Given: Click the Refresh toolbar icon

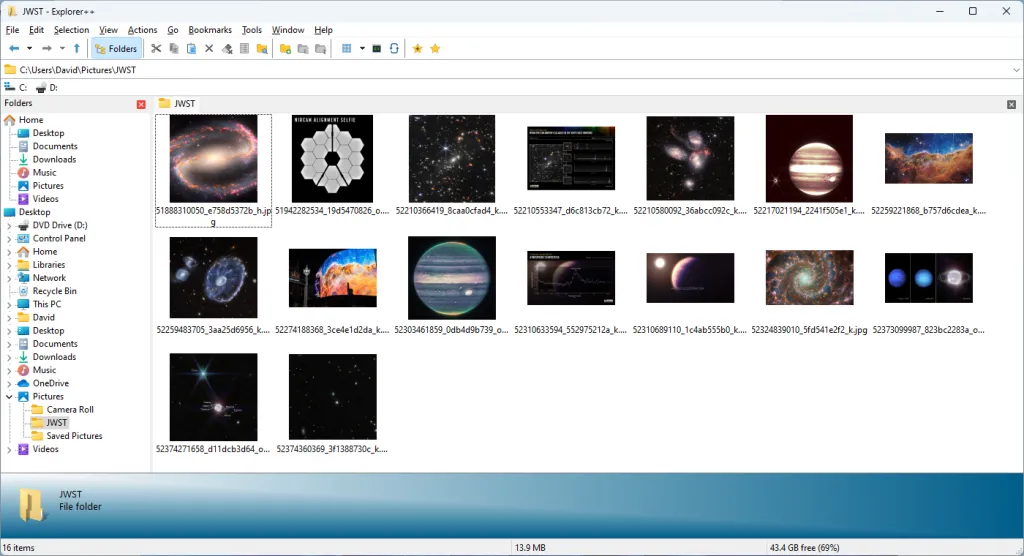Looking at the screenshot, I should coord(395,48).
